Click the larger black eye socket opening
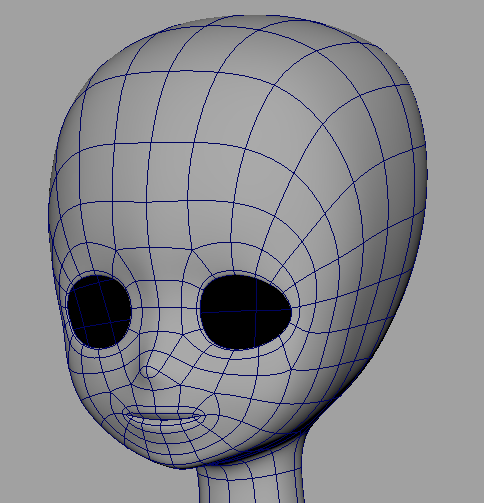The image size is (484, 503). pyautogui.click(x=246, y=312)
